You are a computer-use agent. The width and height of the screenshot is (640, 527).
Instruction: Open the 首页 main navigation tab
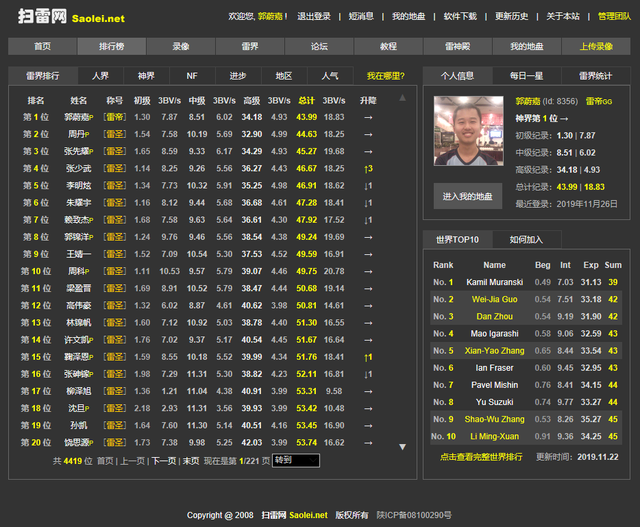click(x=42, y=46)
